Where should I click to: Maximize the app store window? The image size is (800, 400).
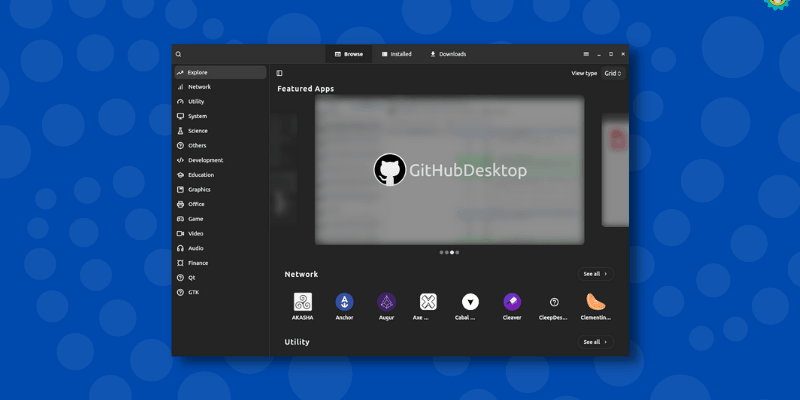click(611, 54)
